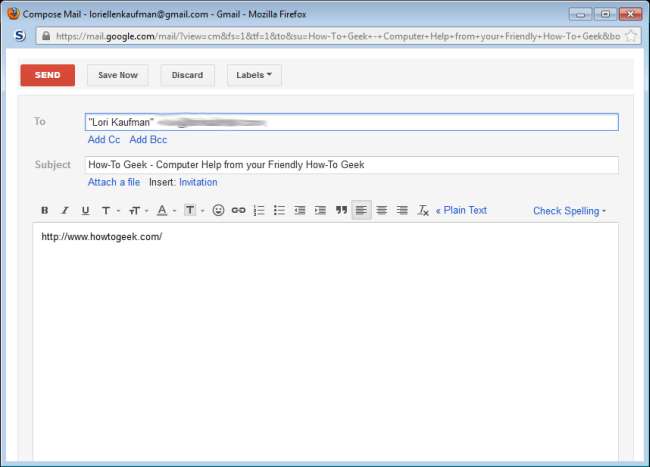The image size is (650, 467).
Task: Toggle underline formatting
Action: click(x=85, y=211)
